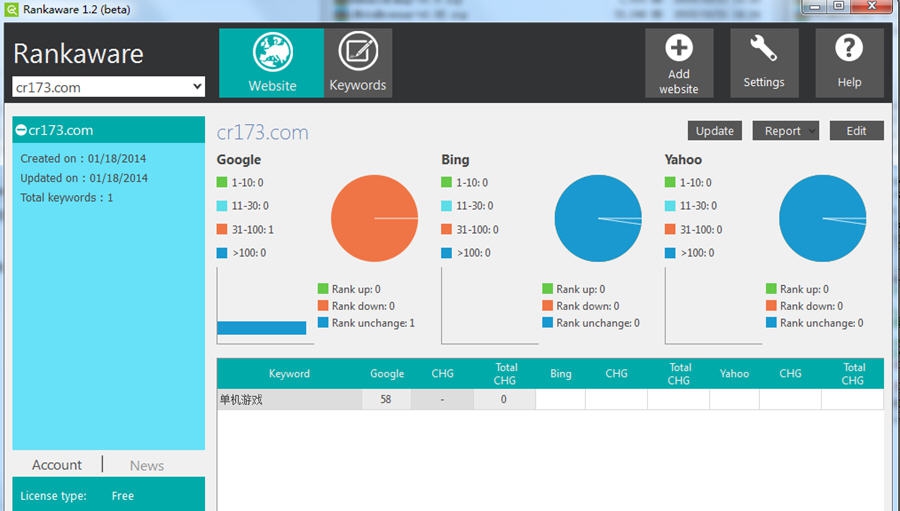
Task: Click the Yahoo pie chart
Action: coord(823,218)
